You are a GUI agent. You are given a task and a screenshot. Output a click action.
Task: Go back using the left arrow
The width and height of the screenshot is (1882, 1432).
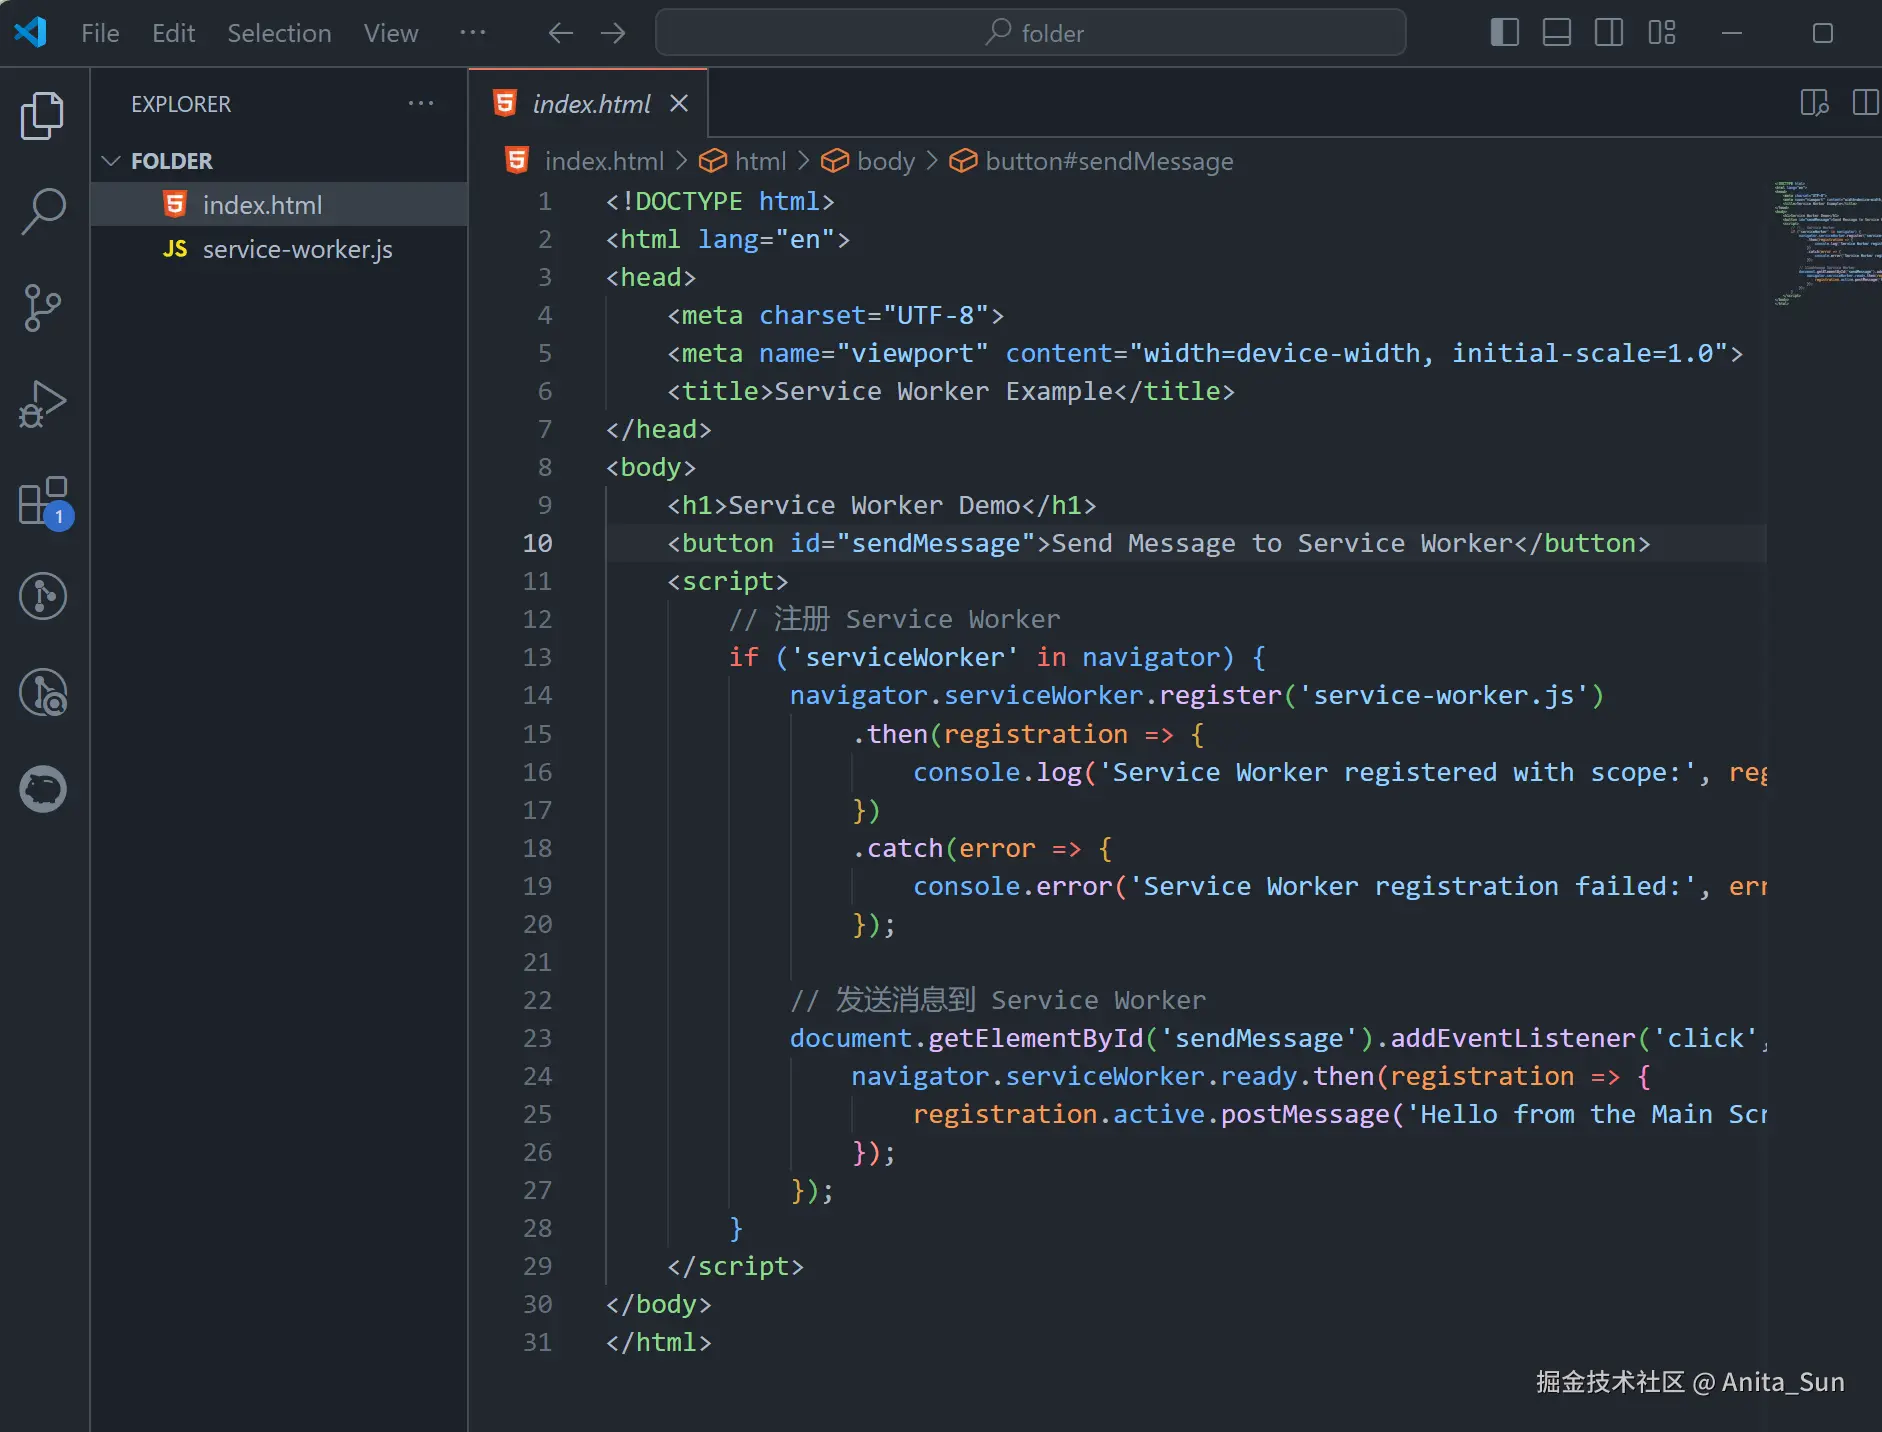[561, 33]
